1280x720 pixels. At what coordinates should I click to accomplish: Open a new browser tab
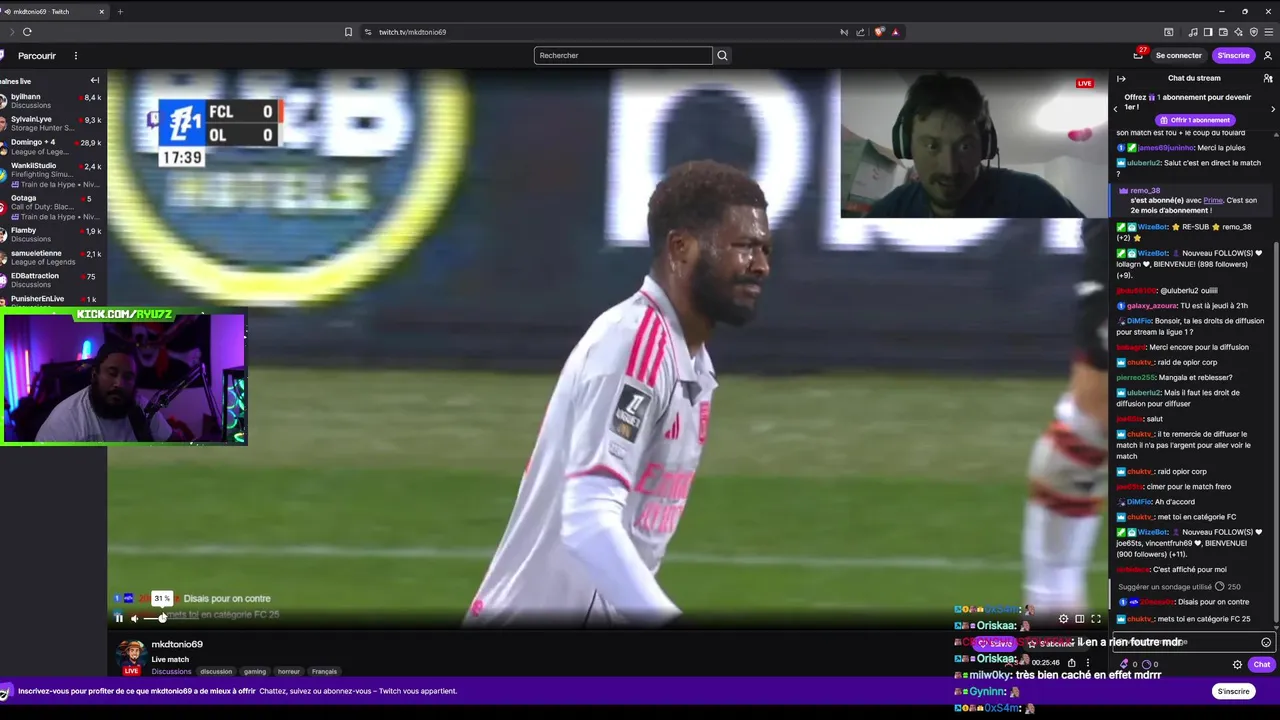pos(120,12)
